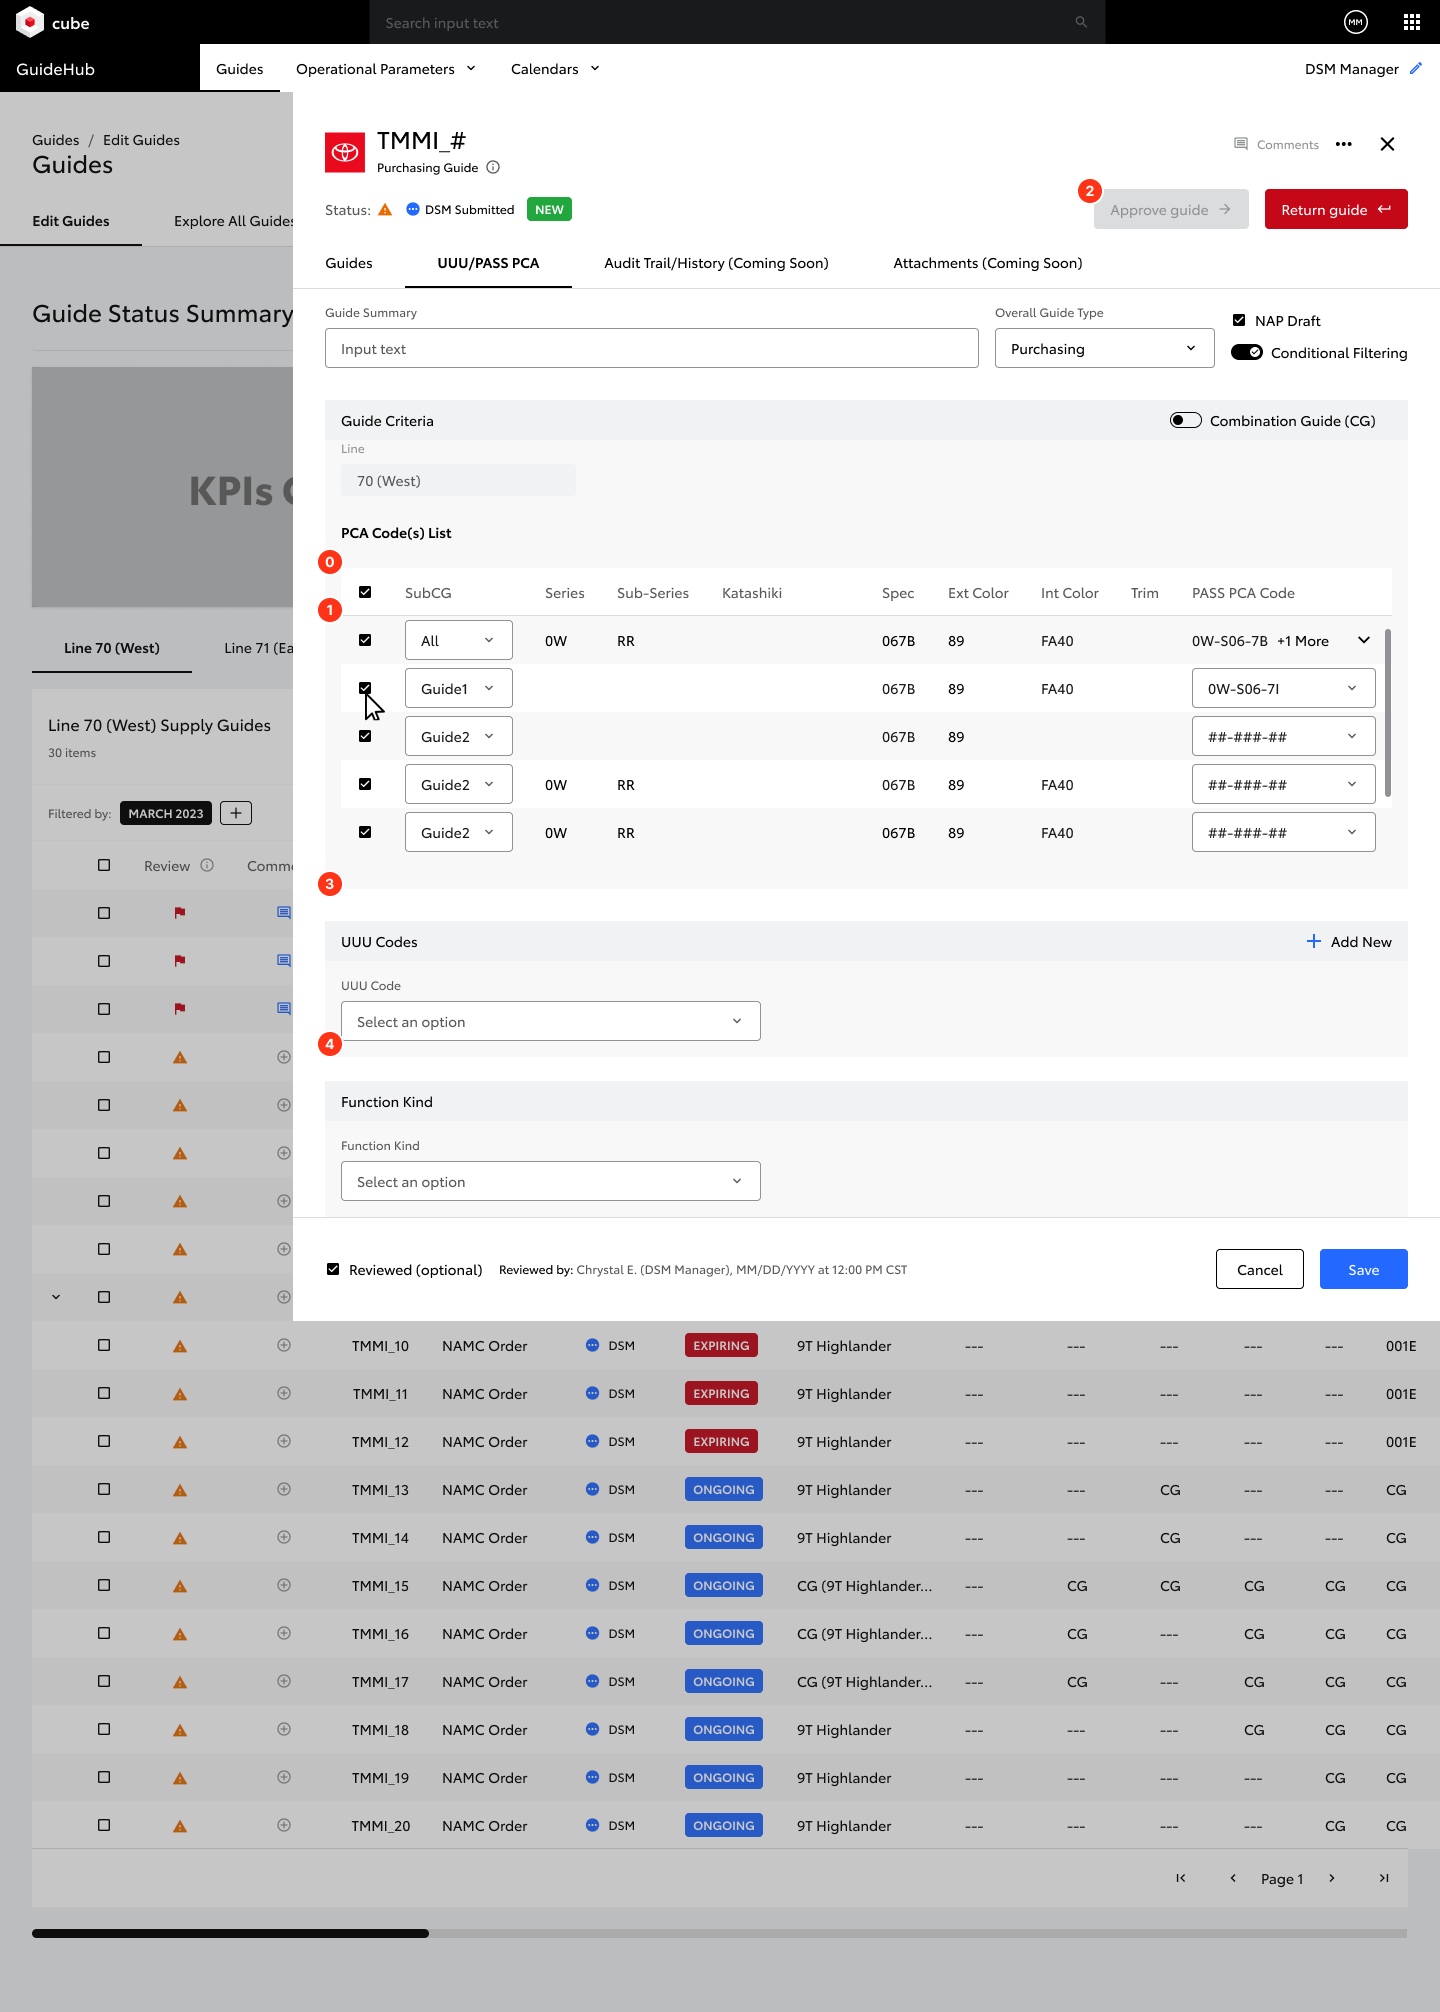Screen dimensions: 1440x2012
Task: Click Add New in UUU Codes
Action: click(x=1349, y=941)
